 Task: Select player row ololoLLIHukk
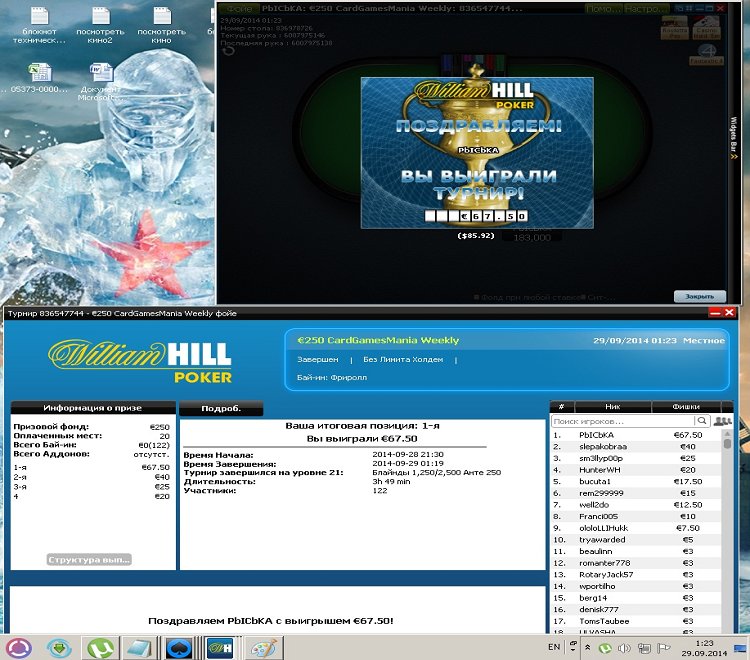tap(635, 528)
